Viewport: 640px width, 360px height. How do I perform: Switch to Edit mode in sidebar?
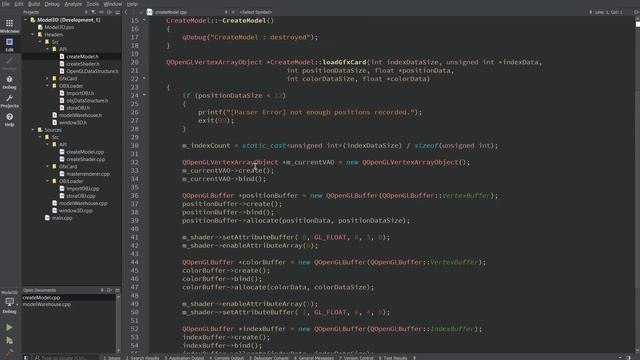point(9,44)
